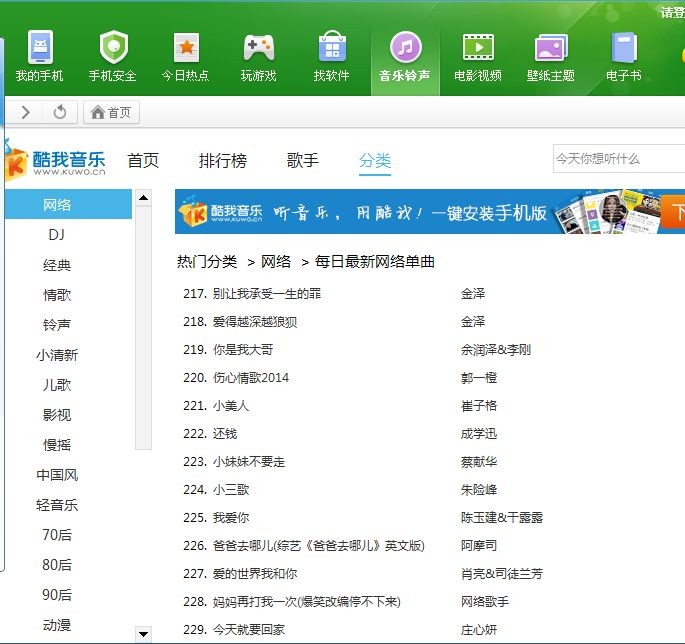Open song 伤心情歌2014
Viewport: 685px width, 644px height.
250,378
